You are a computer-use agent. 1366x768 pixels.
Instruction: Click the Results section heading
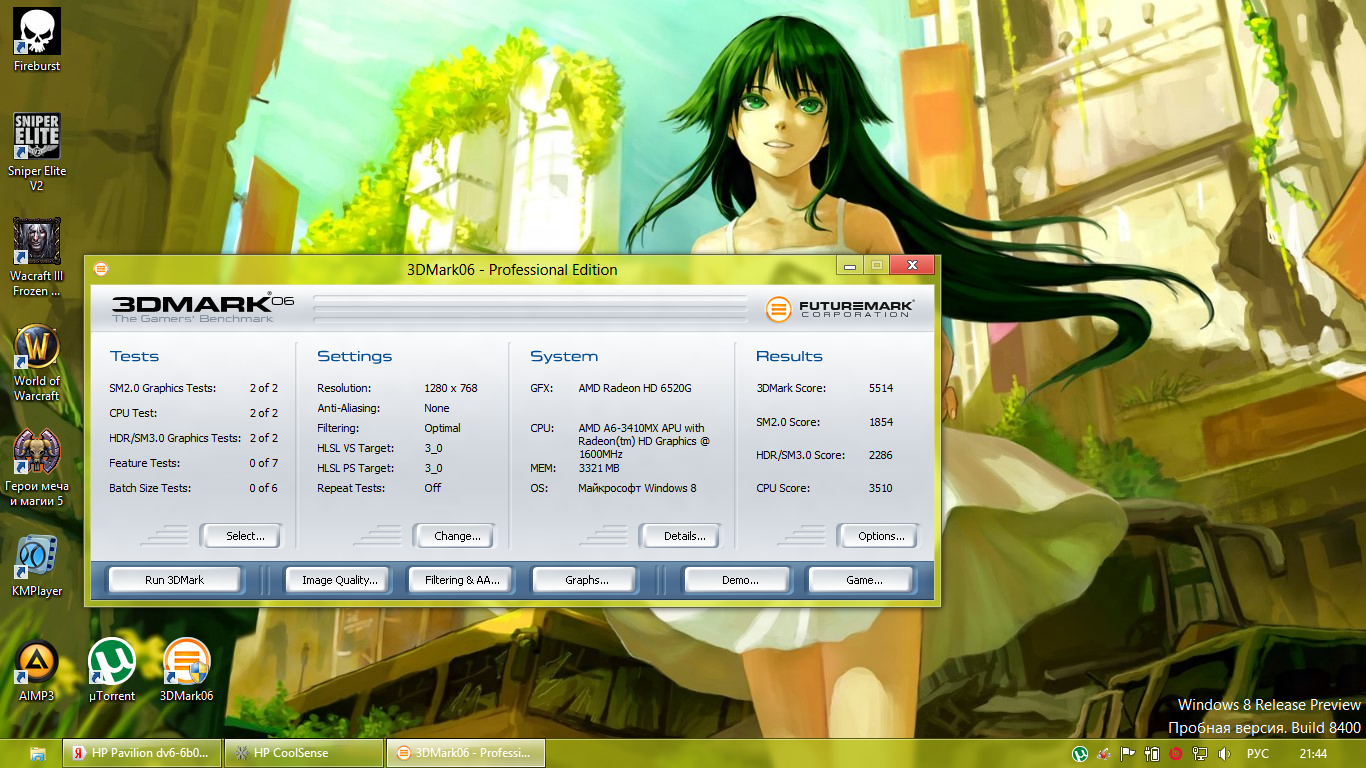(x=789, y=356)
